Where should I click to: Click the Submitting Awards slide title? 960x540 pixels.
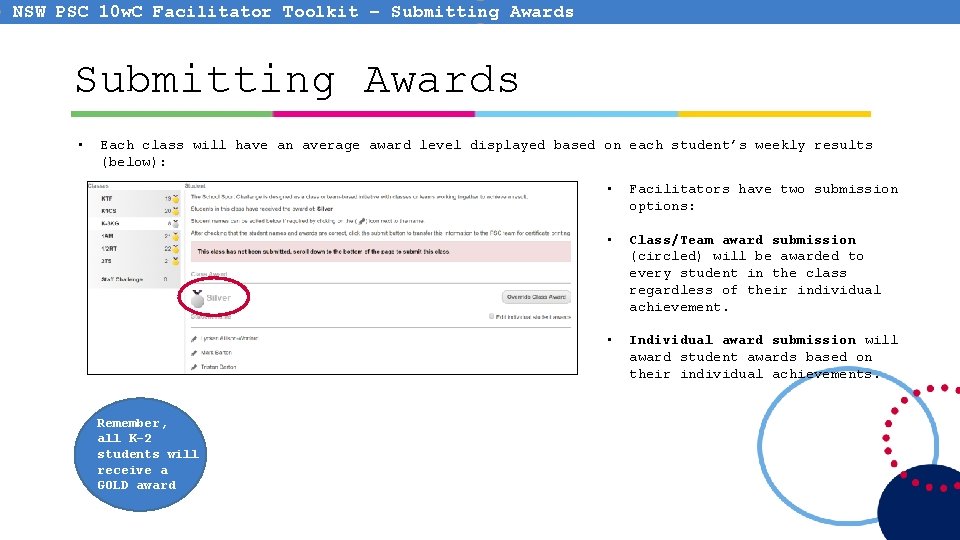pos(297,80)
